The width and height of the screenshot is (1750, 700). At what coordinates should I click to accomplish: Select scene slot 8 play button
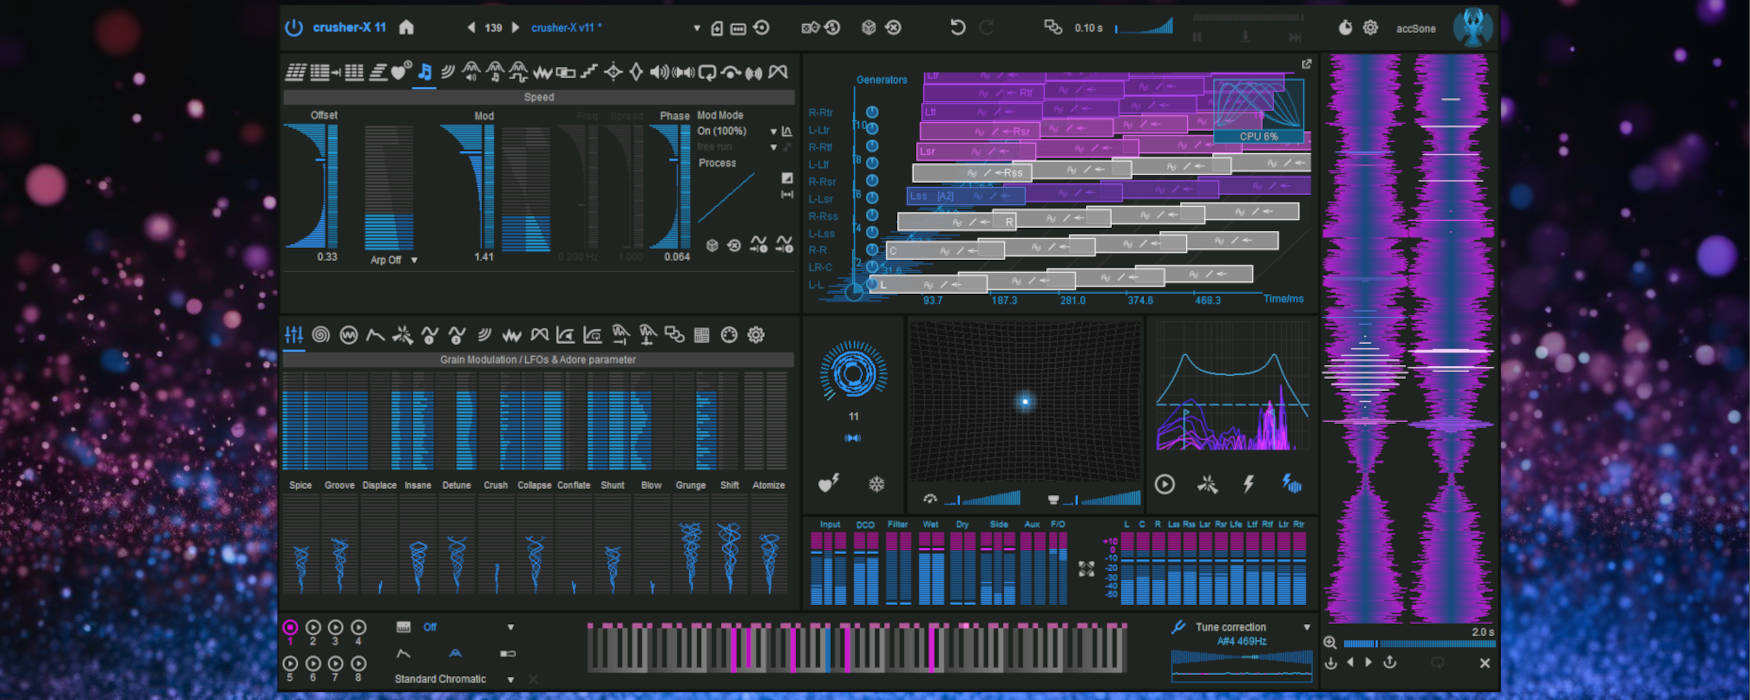[x=359, y=663]
